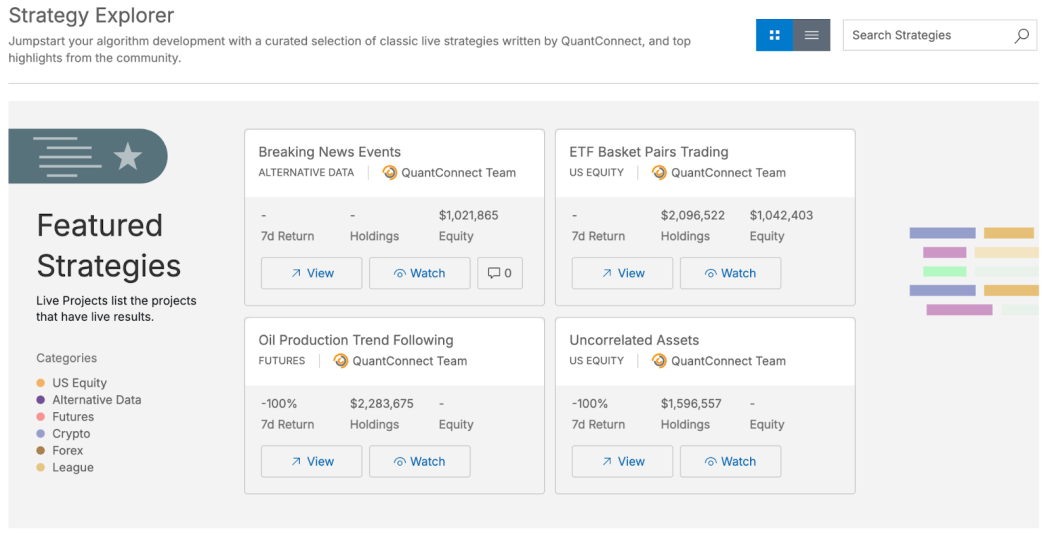The image size is (1050, 536).
Task: Watch the Uncorrelated Assets strategy
Action: (x=731, y=462)
